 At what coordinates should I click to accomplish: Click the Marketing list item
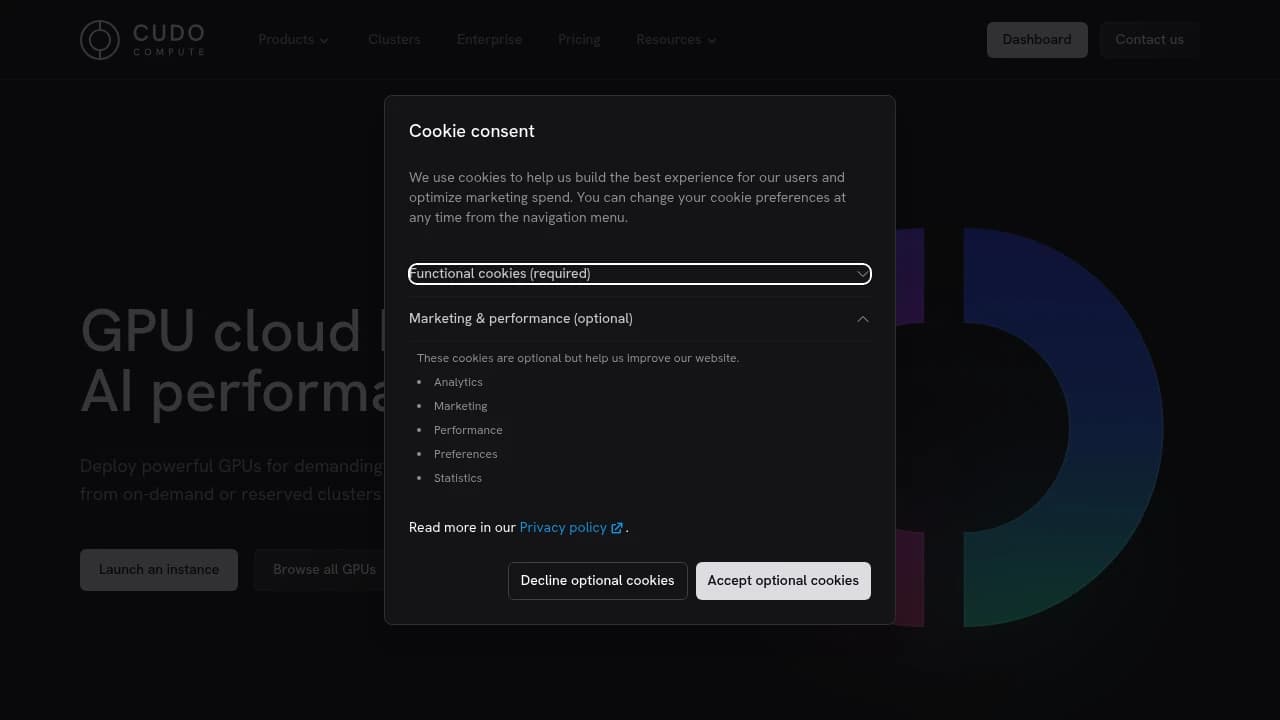(461, 406)
